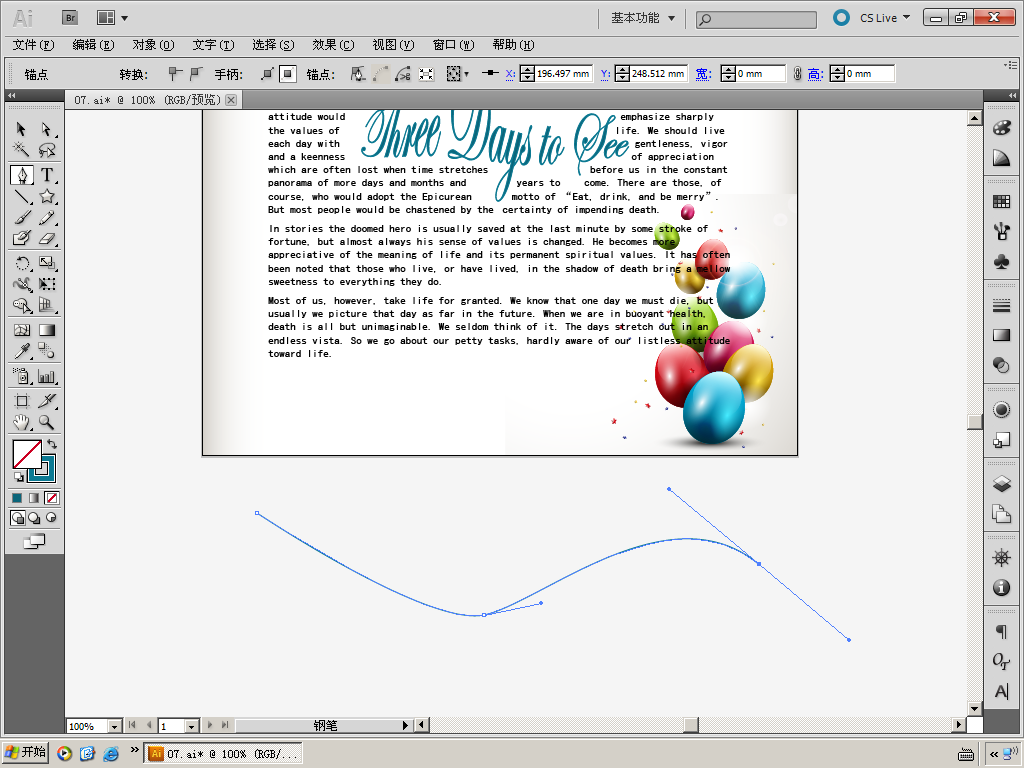Open the Brushes panel in the right dock
The width and height of the screenshot is (1024, 768).
tap(1001, 231)
